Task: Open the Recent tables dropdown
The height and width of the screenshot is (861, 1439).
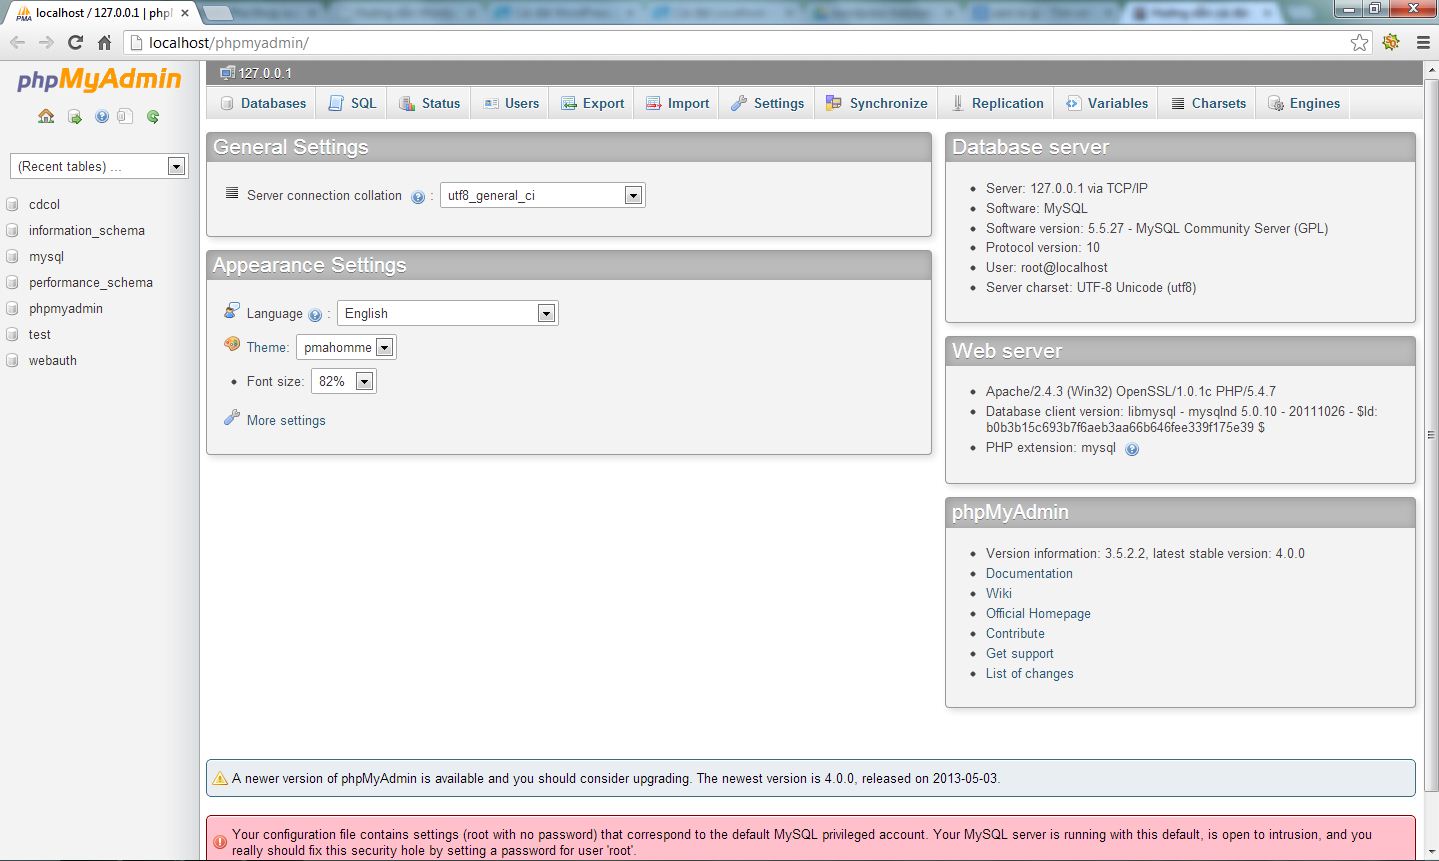Action: [x=99, y=166]
